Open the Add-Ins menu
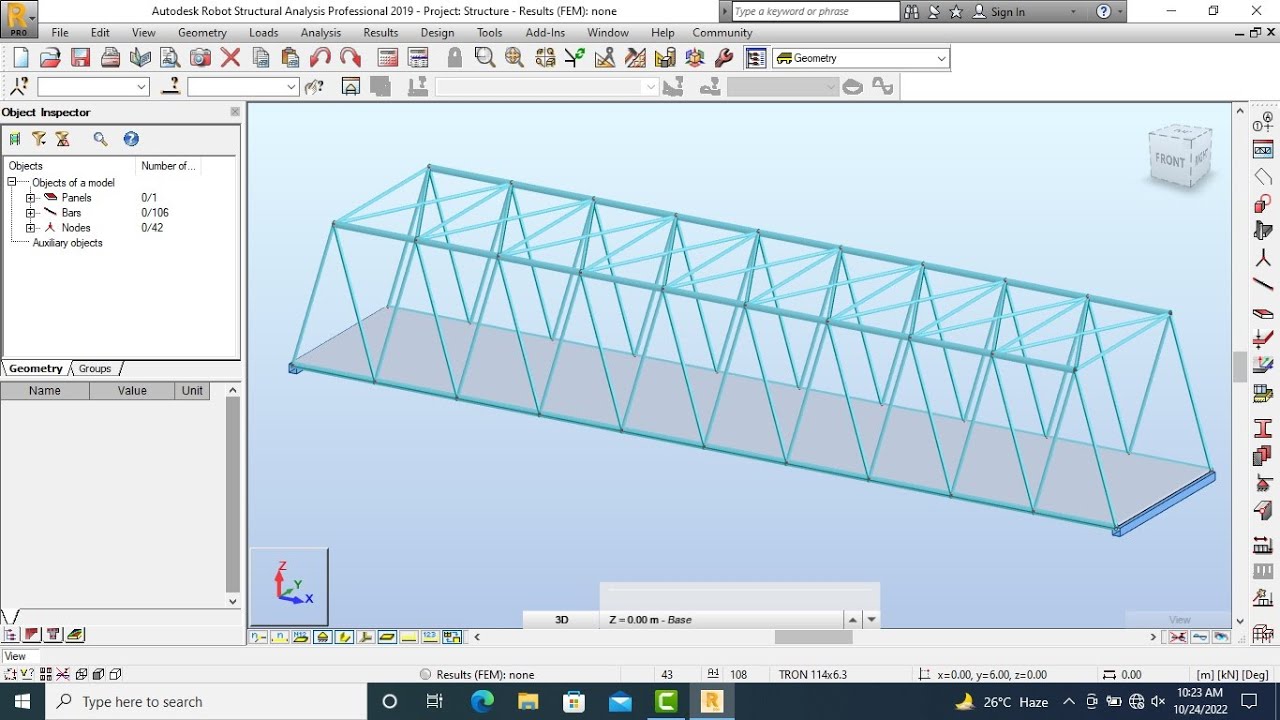This screenshot has height=720, width=1280. (x=545, y=33)
